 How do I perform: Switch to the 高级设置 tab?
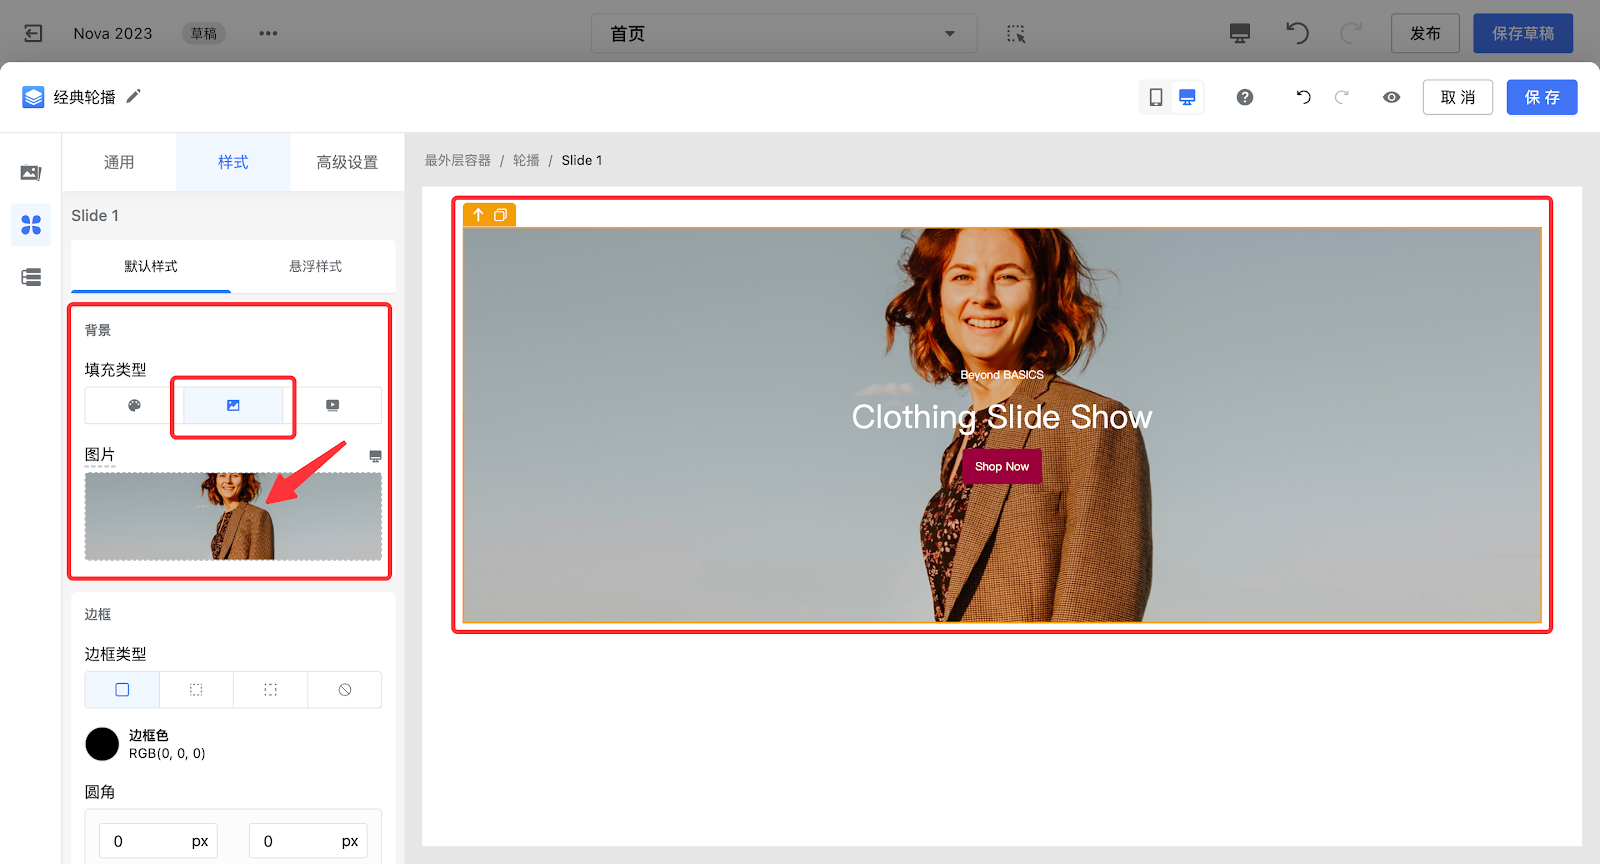click(347, 162)
